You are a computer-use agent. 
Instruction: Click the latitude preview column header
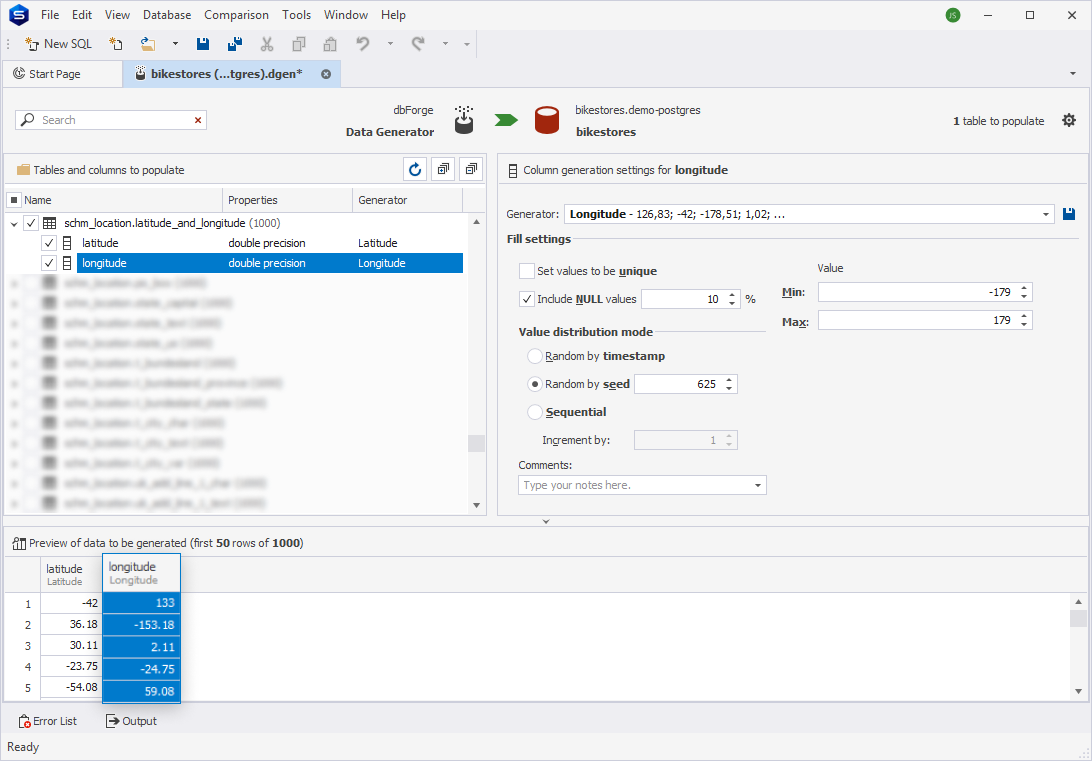tap(71, 574)
